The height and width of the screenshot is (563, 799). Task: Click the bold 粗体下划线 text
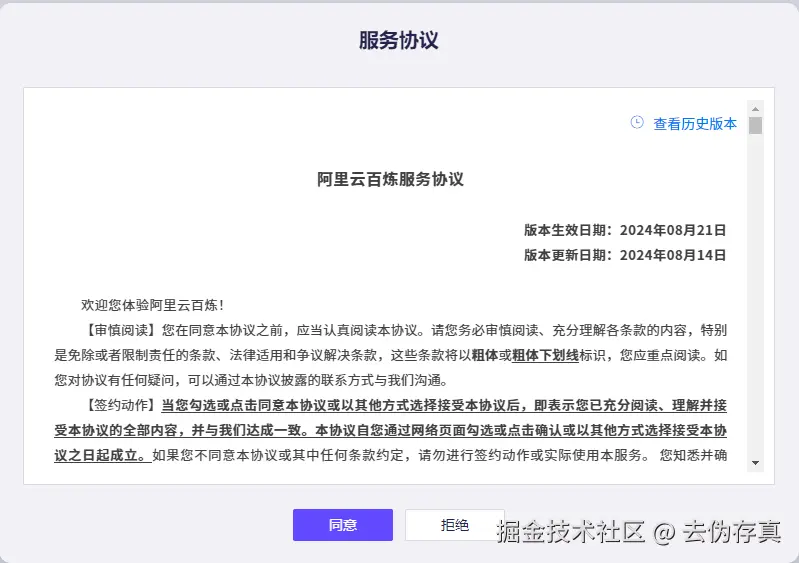545,355
